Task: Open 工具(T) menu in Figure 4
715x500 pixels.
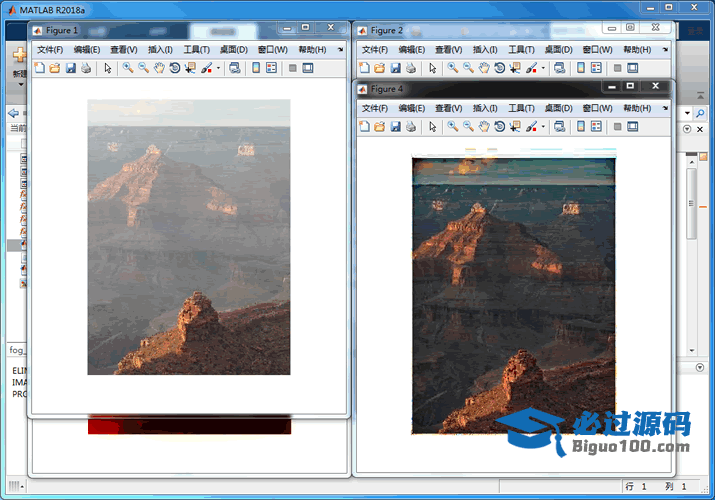Action: pos(521,108)
